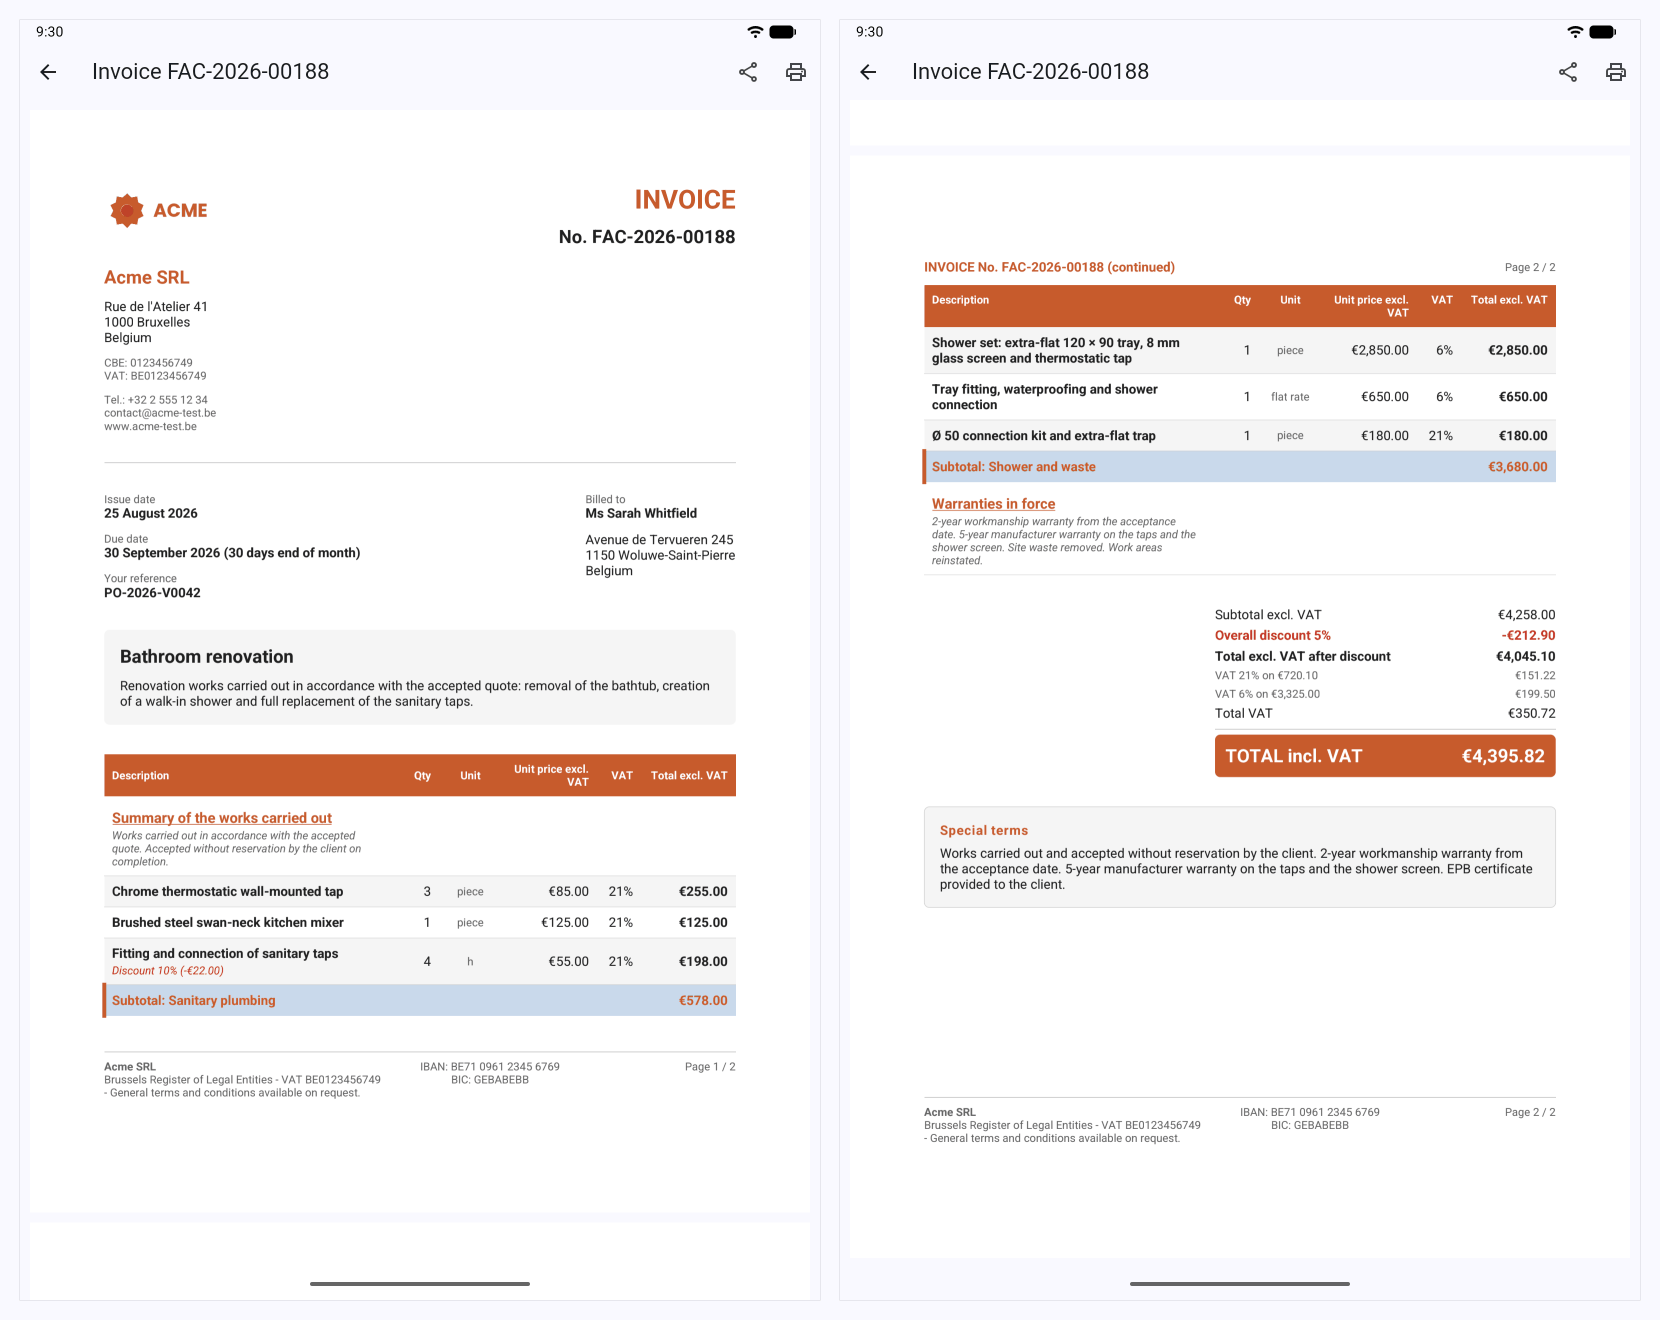Tap the 'Overall discount 5%' line
This screenshot has width=1660, height=1320.
1385,636
